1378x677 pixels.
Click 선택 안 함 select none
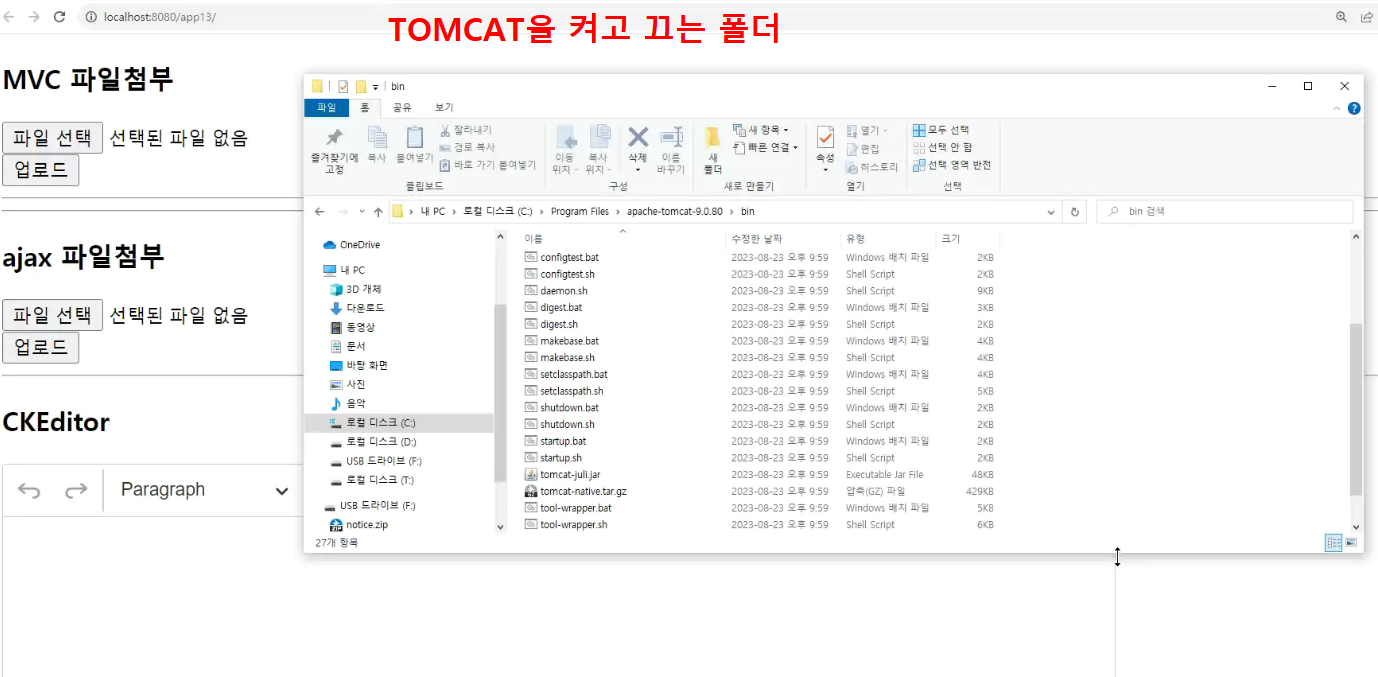coord(942,147)
